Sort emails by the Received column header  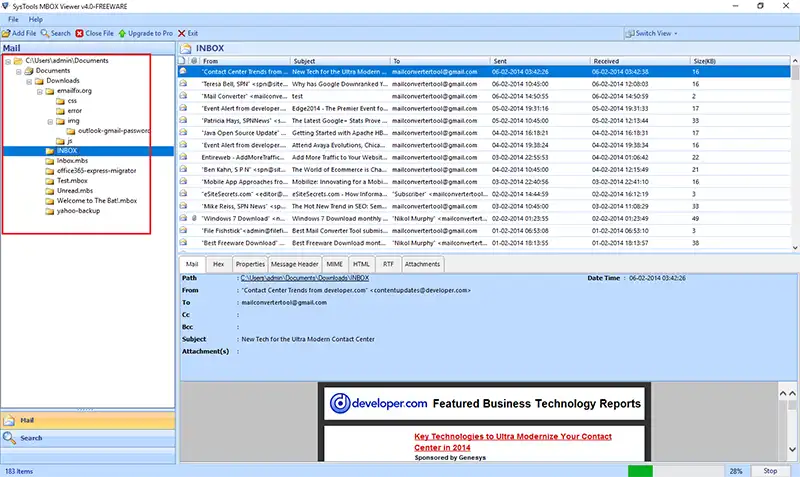click(635, 61)
